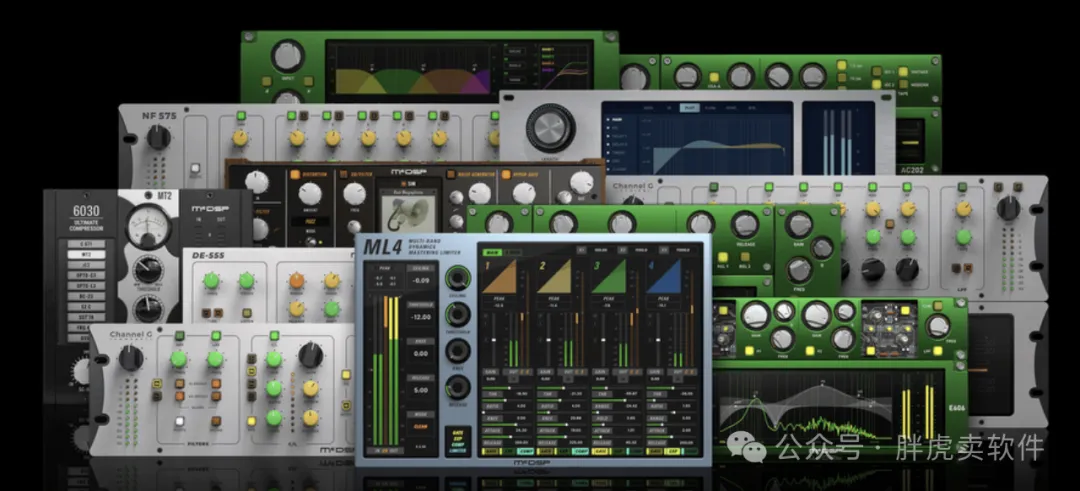Toggle the white lit button in Channel G Filters

click(x=180, y=421)
